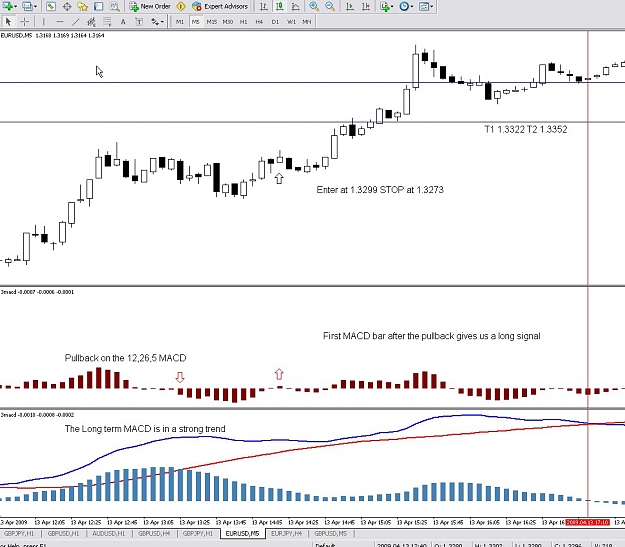Expand the Profiles dropdown arrow
Viewport: 625px width, 547px height.
(35, 6)
